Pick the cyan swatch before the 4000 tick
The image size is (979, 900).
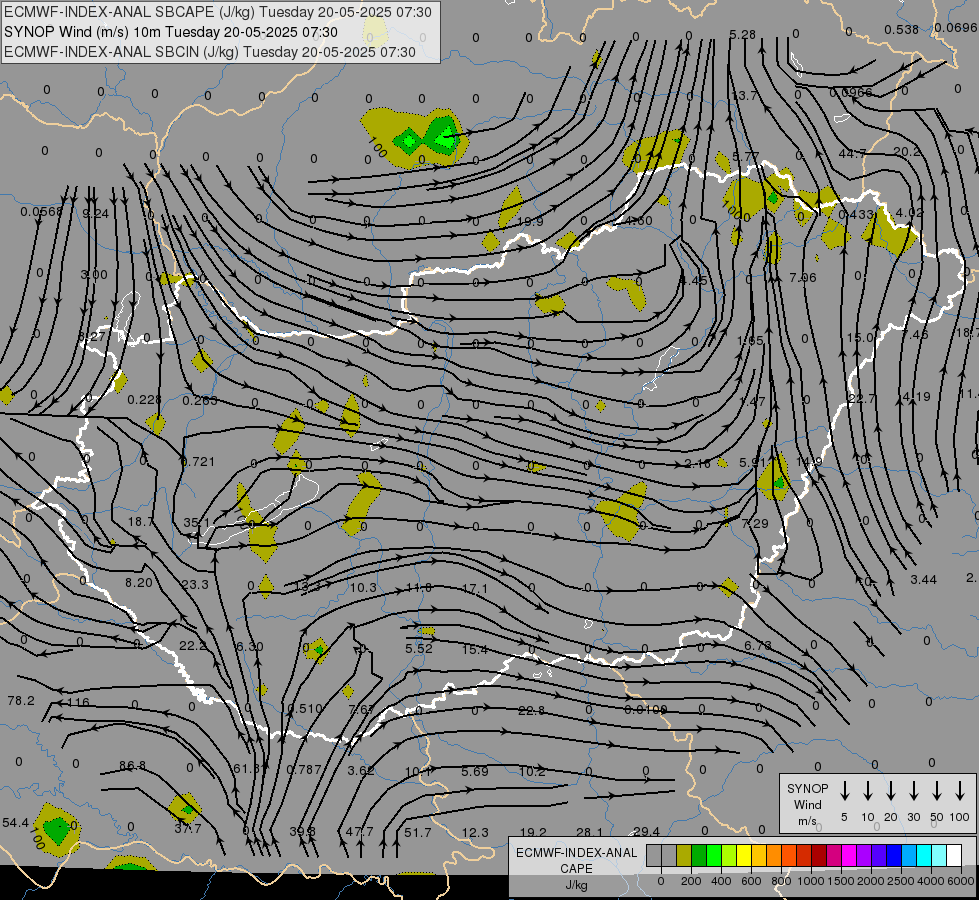click(x=924, y=856)
